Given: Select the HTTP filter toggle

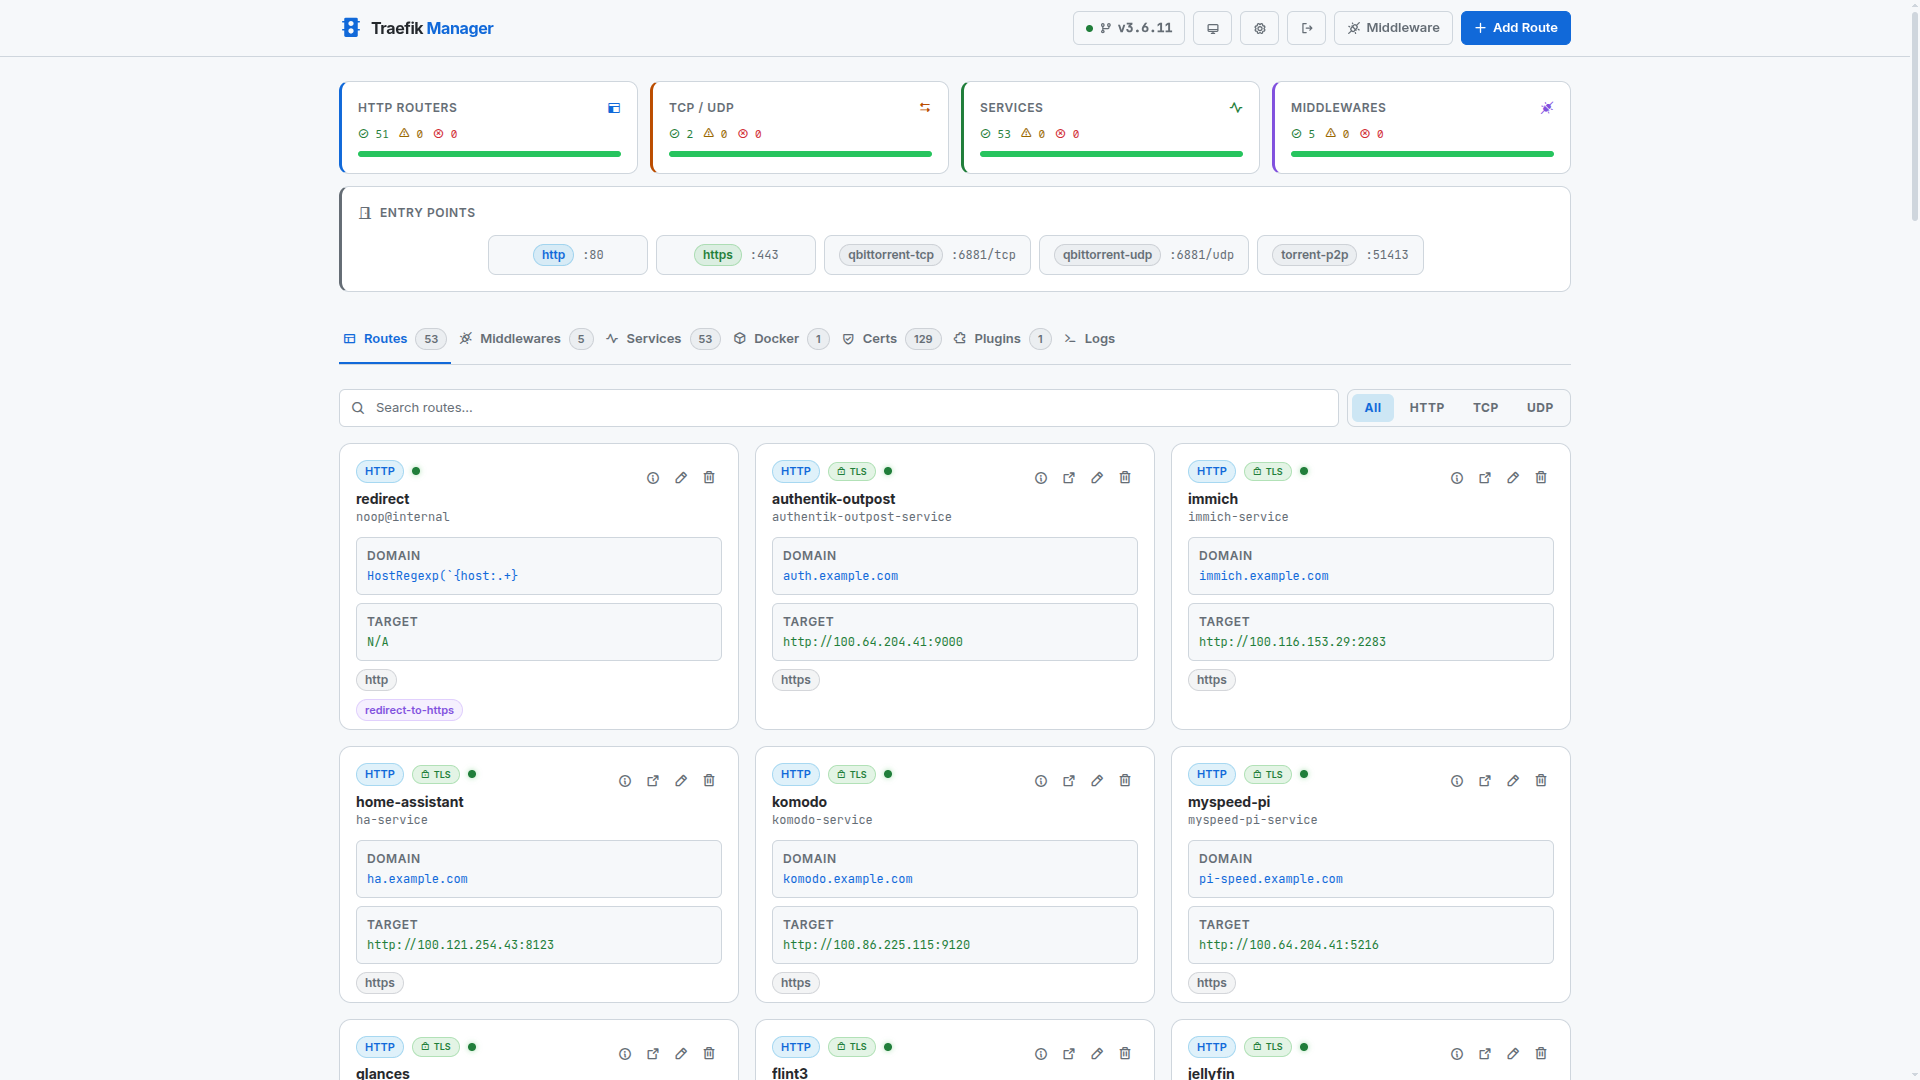Looking at the screenshot, I should [1425, 407].
